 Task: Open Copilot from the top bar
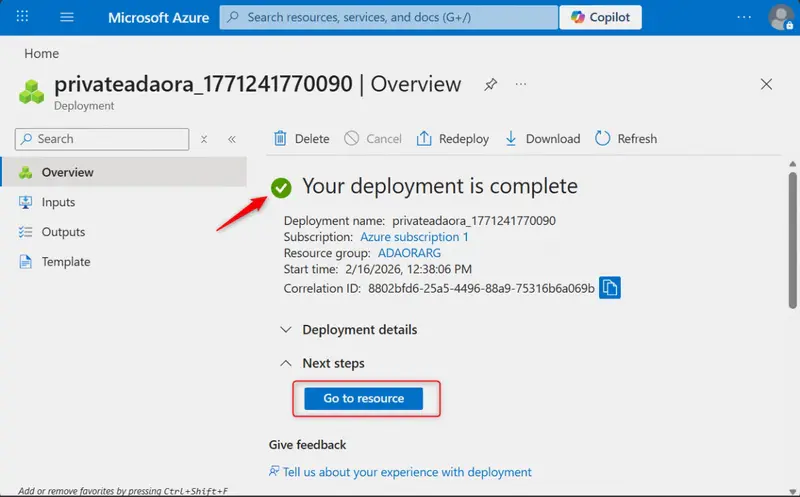click(601, 17)
